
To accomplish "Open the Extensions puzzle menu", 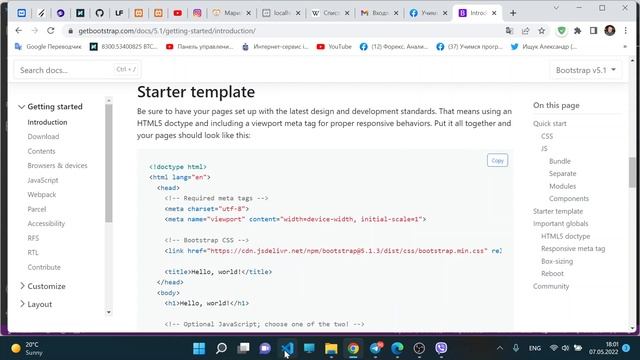I will 578,31.
